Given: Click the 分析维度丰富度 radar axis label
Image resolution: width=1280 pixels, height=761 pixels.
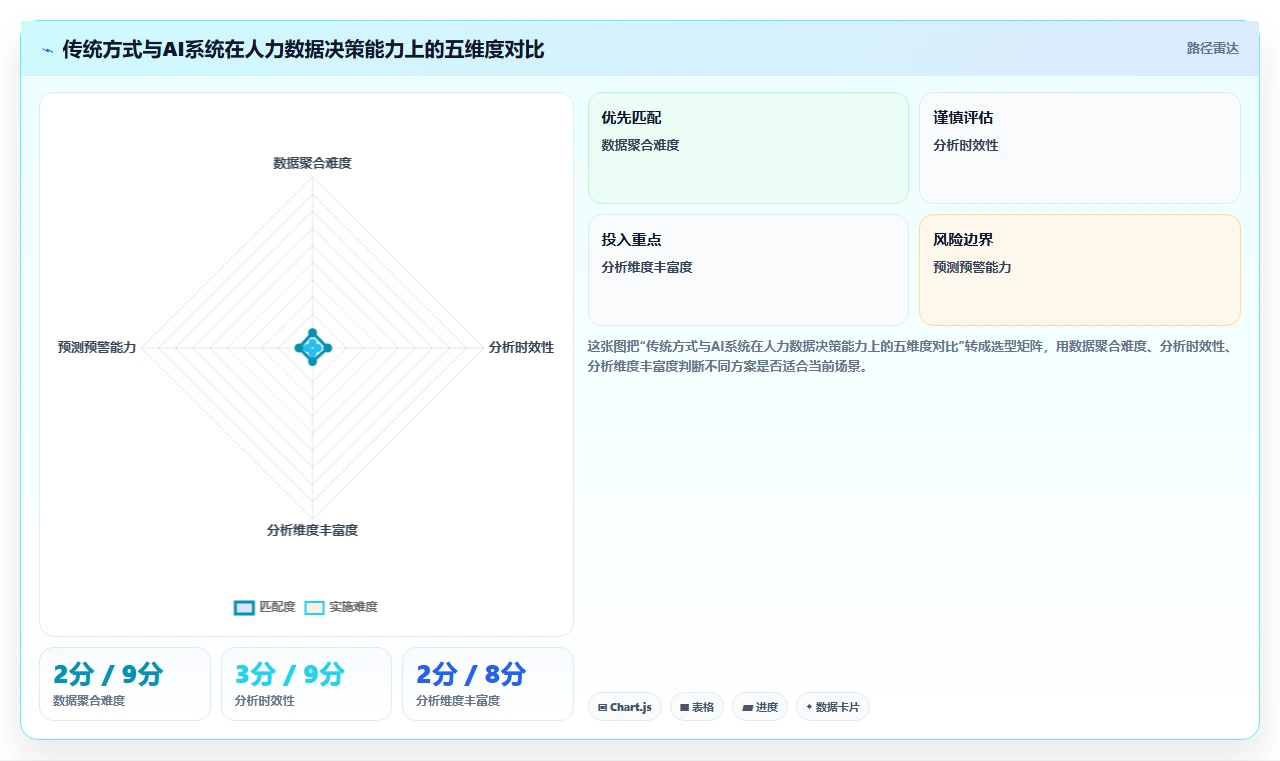Looking at the screenshot, I should tap(312, 530).
